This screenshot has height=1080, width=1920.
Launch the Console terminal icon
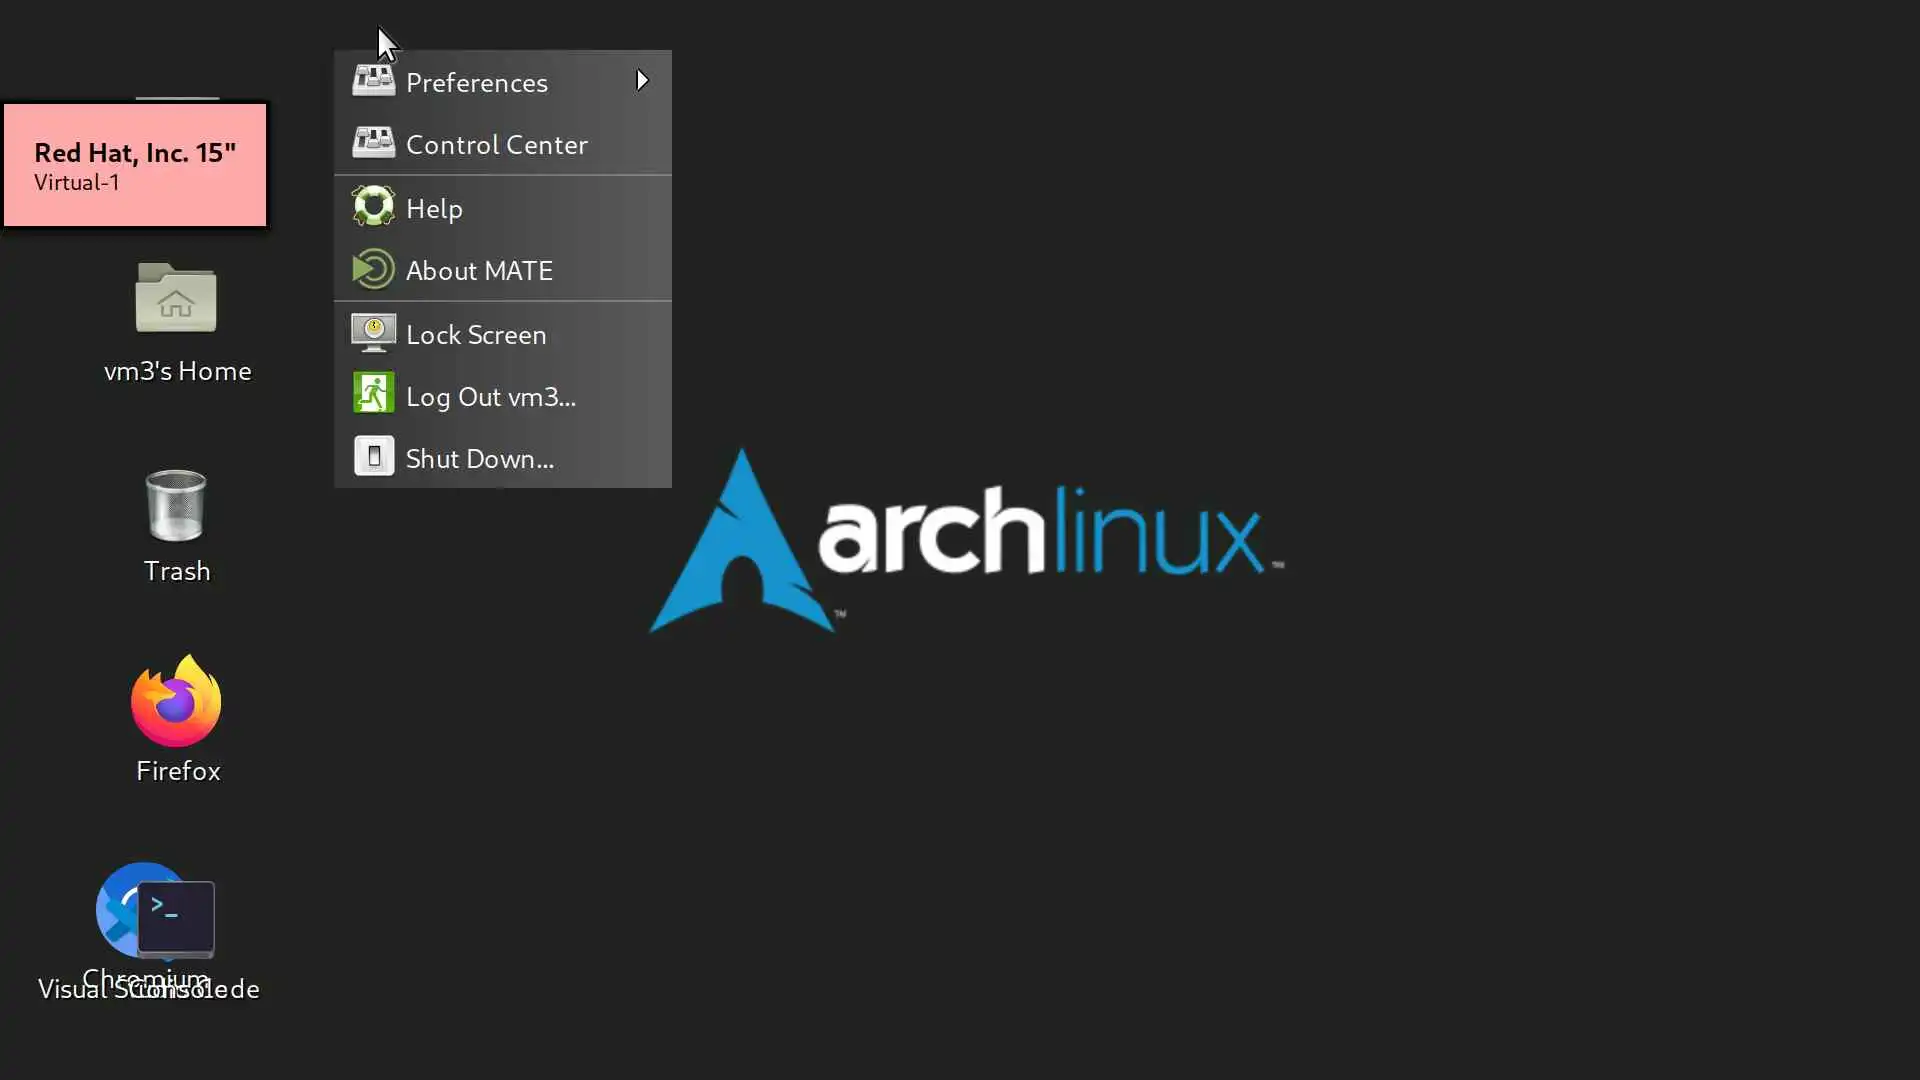click(x=176, y=917)
